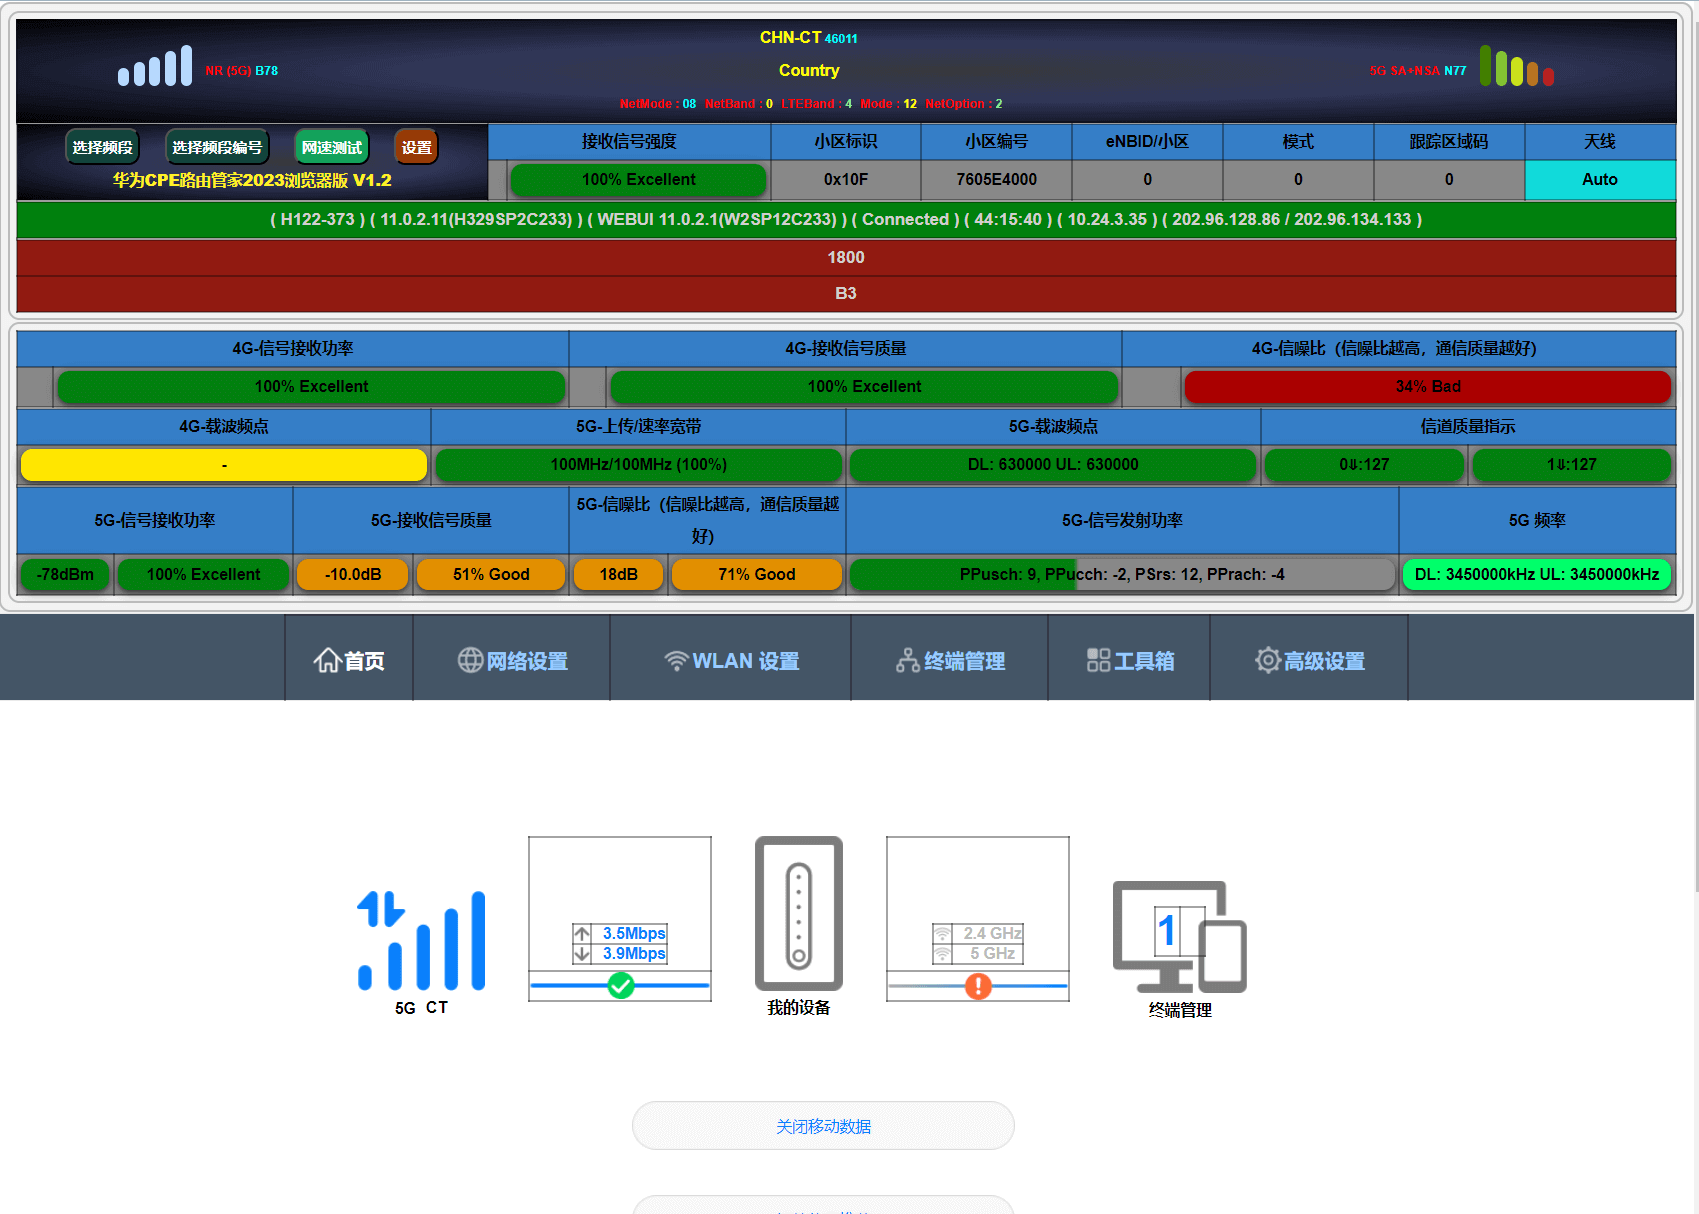Click the 5G 发射功率 progress bar
The width and height of the screenshot is (1699, 1214).
tap(1121, 574)
